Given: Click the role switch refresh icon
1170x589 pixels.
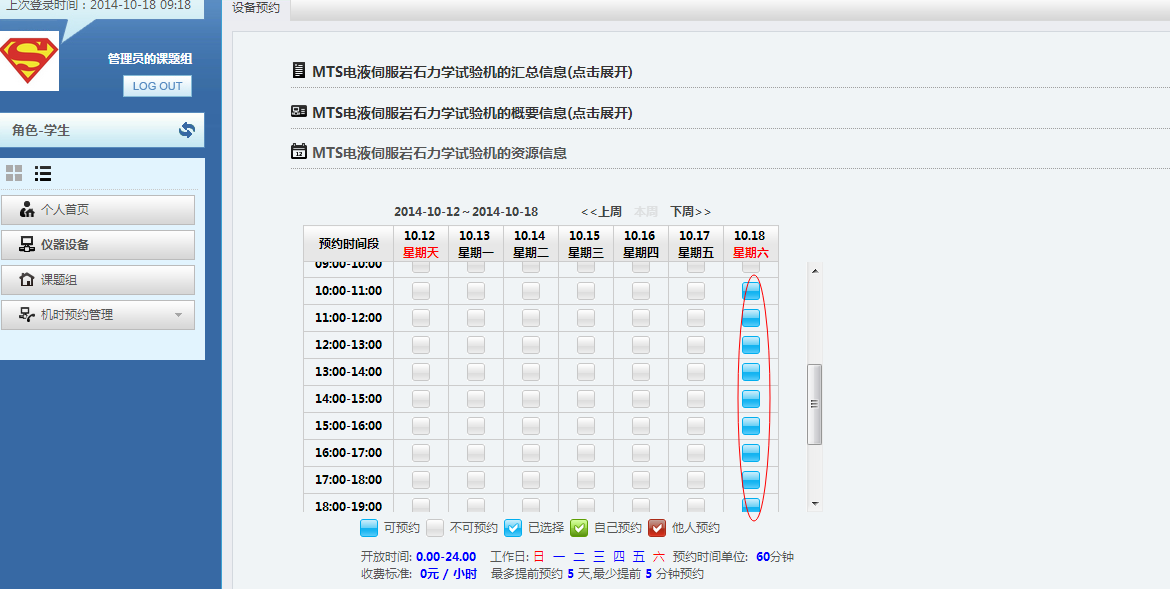Looking at the screenshot, I should 186,130.
